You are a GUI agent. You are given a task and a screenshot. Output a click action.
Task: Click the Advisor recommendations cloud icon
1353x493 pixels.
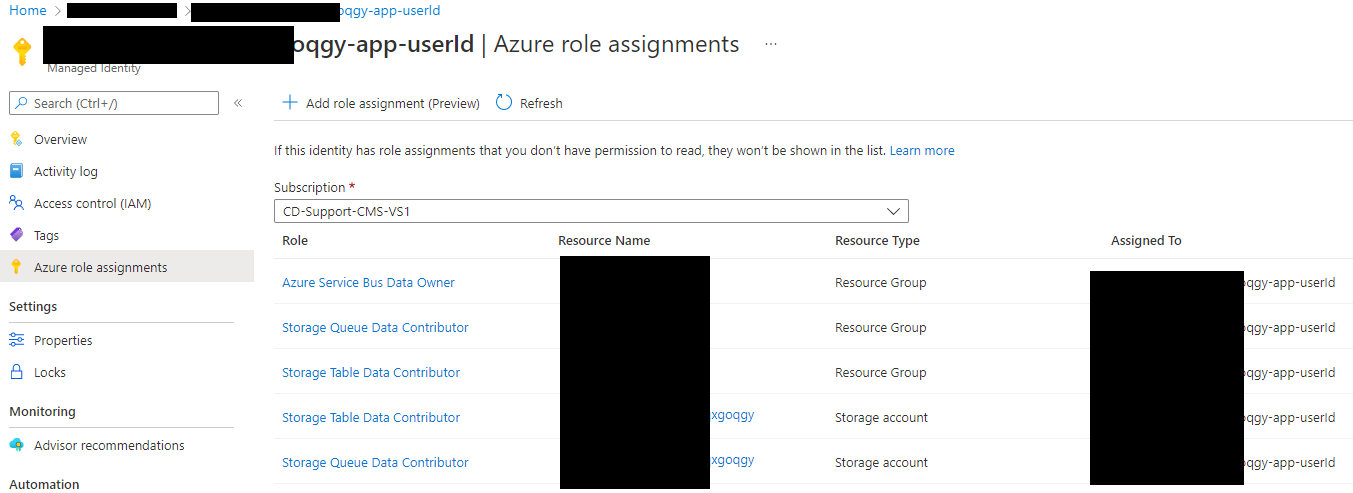tap(16, 445)
